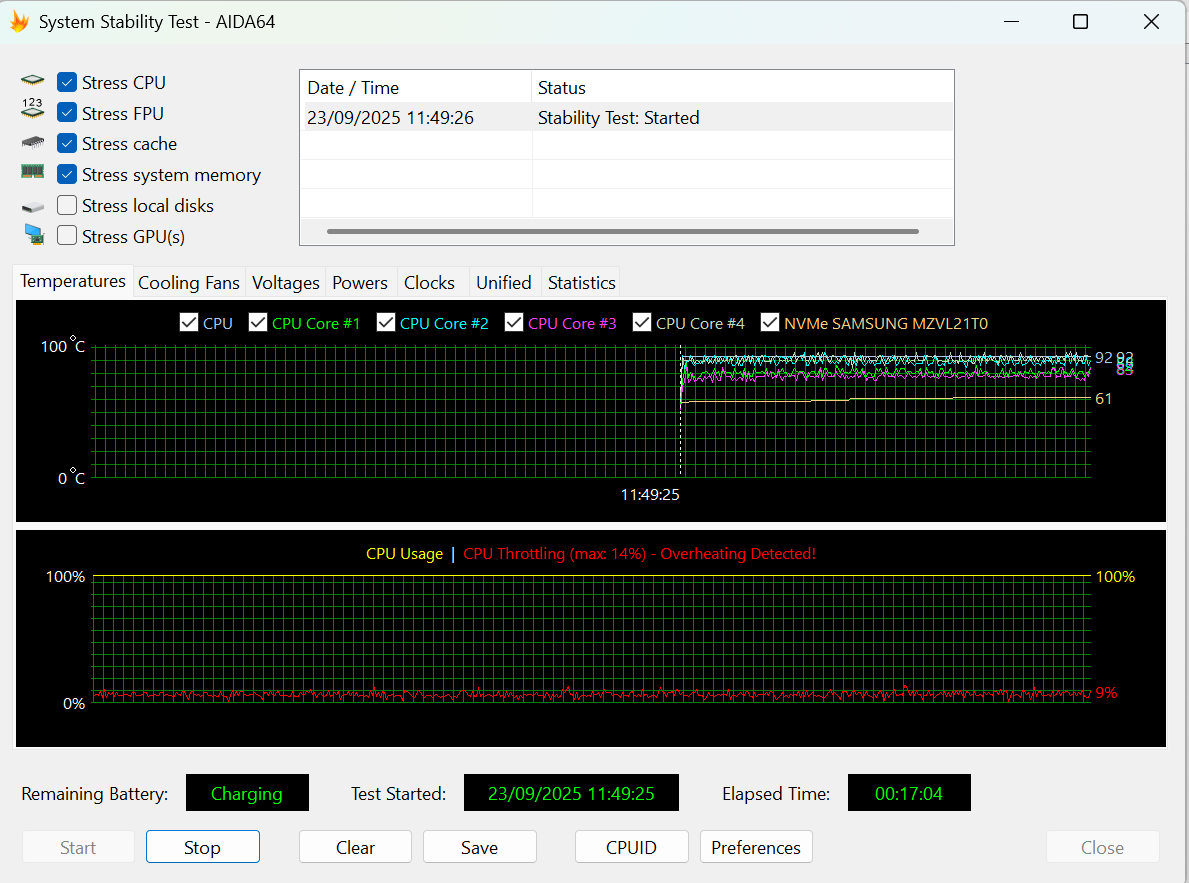This screenshot has width=1189, height=883.
Task: Hide CPU Core #1 from the graph
Action: coord(258,322)
